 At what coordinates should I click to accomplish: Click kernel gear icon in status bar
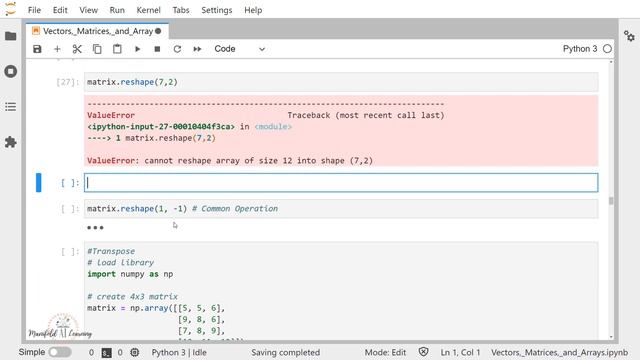[x=134, y=352]
